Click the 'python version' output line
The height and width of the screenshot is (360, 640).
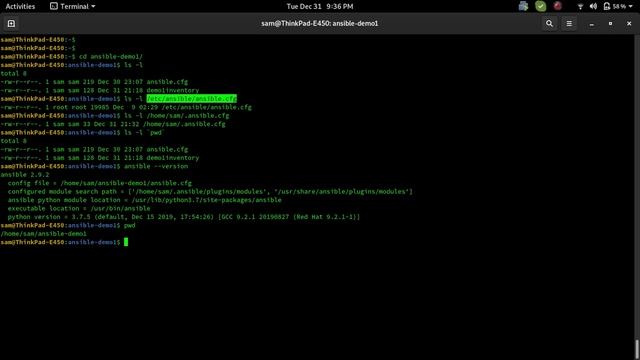[184, 217]
